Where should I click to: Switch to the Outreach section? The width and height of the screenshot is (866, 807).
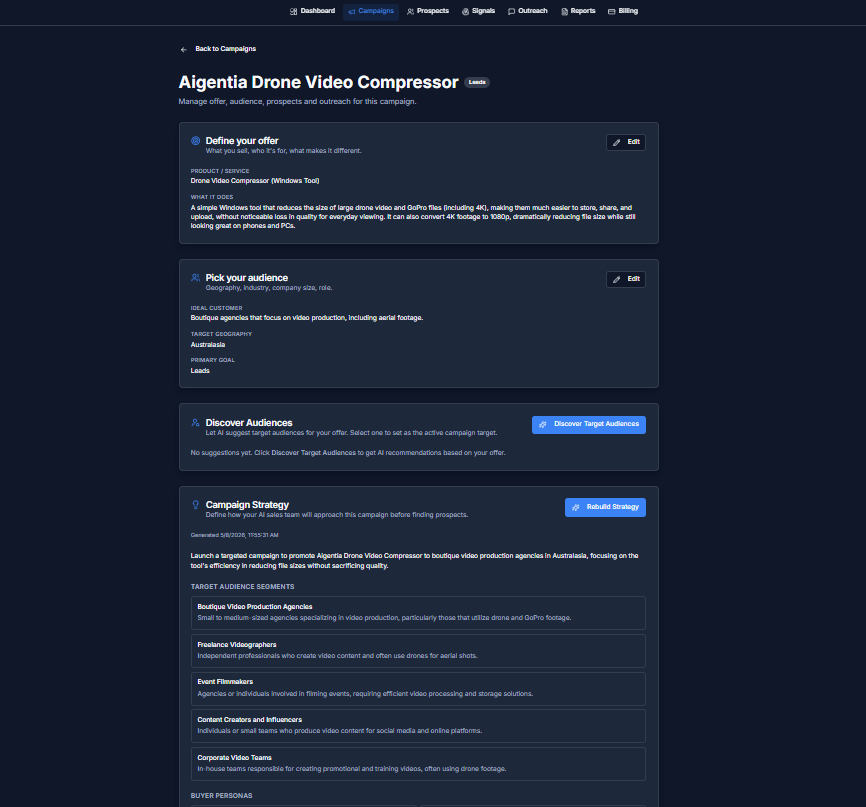(527, 11)
